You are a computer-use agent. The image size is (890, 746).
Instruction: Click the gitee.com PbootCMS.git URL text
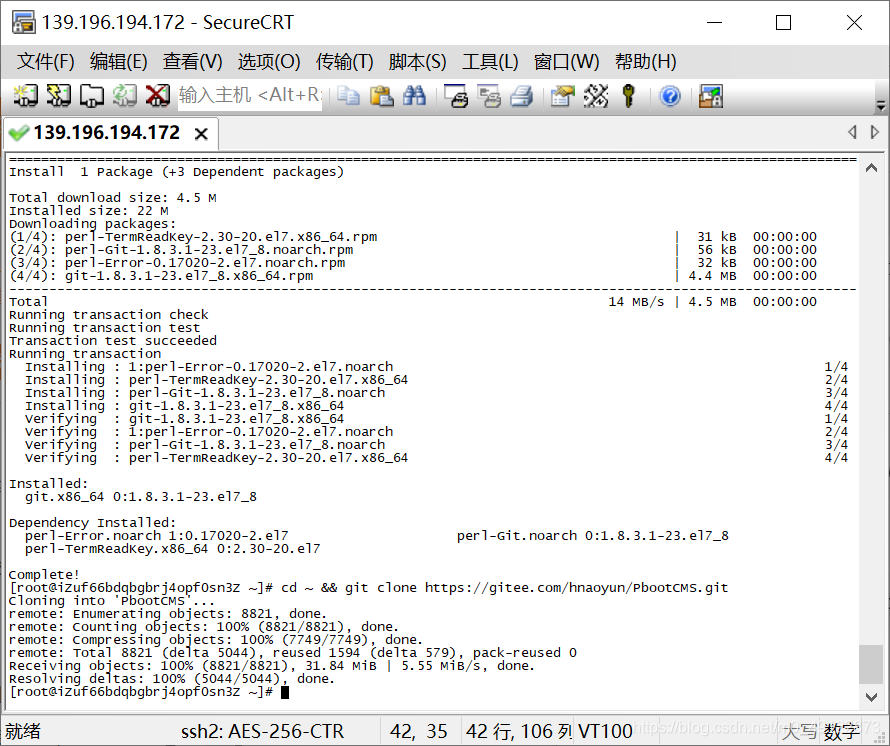tap(576, 588)
